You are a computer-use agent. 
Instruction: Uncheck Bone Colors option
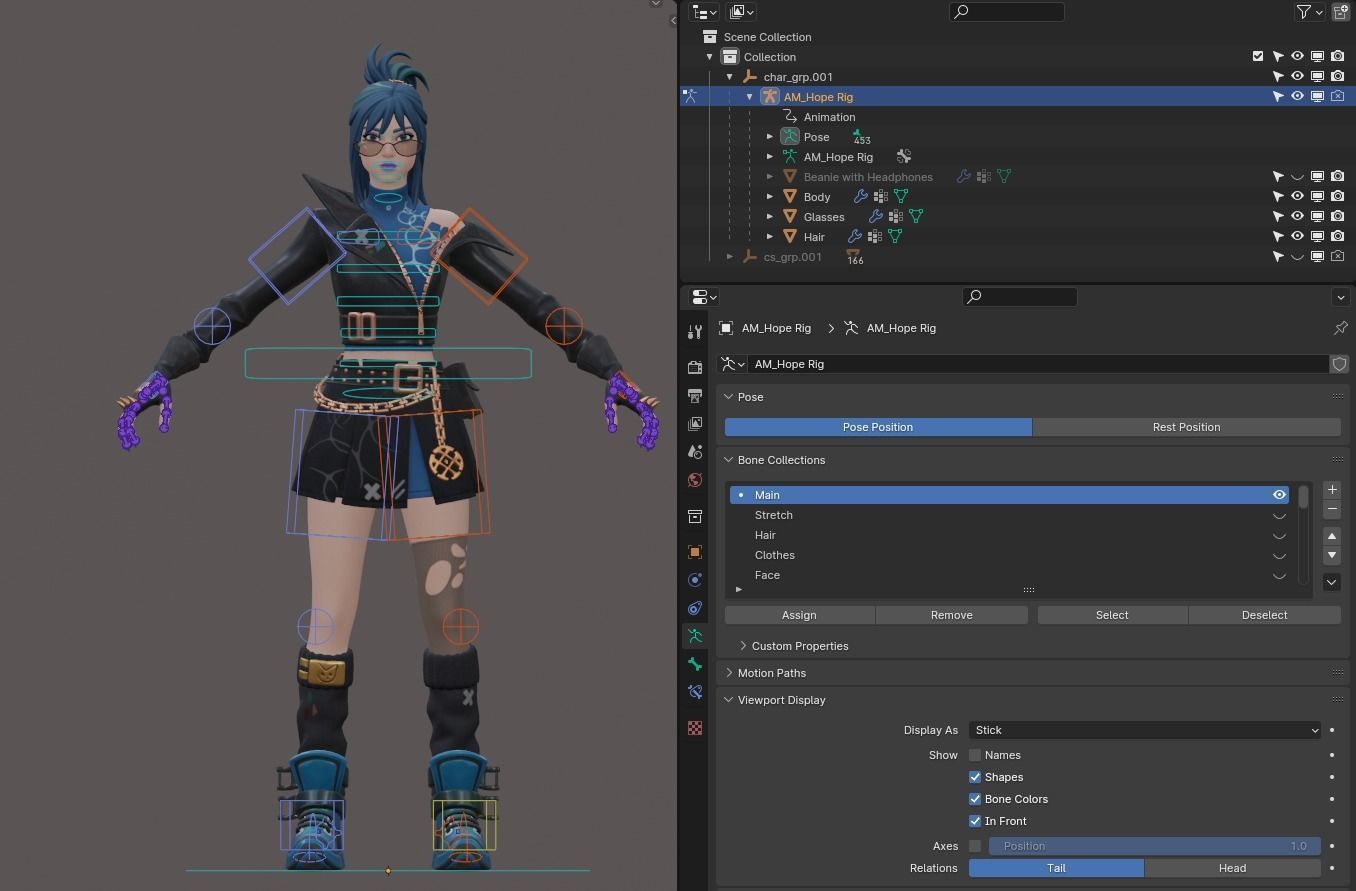pyautogui.click(x=975, y=799)
